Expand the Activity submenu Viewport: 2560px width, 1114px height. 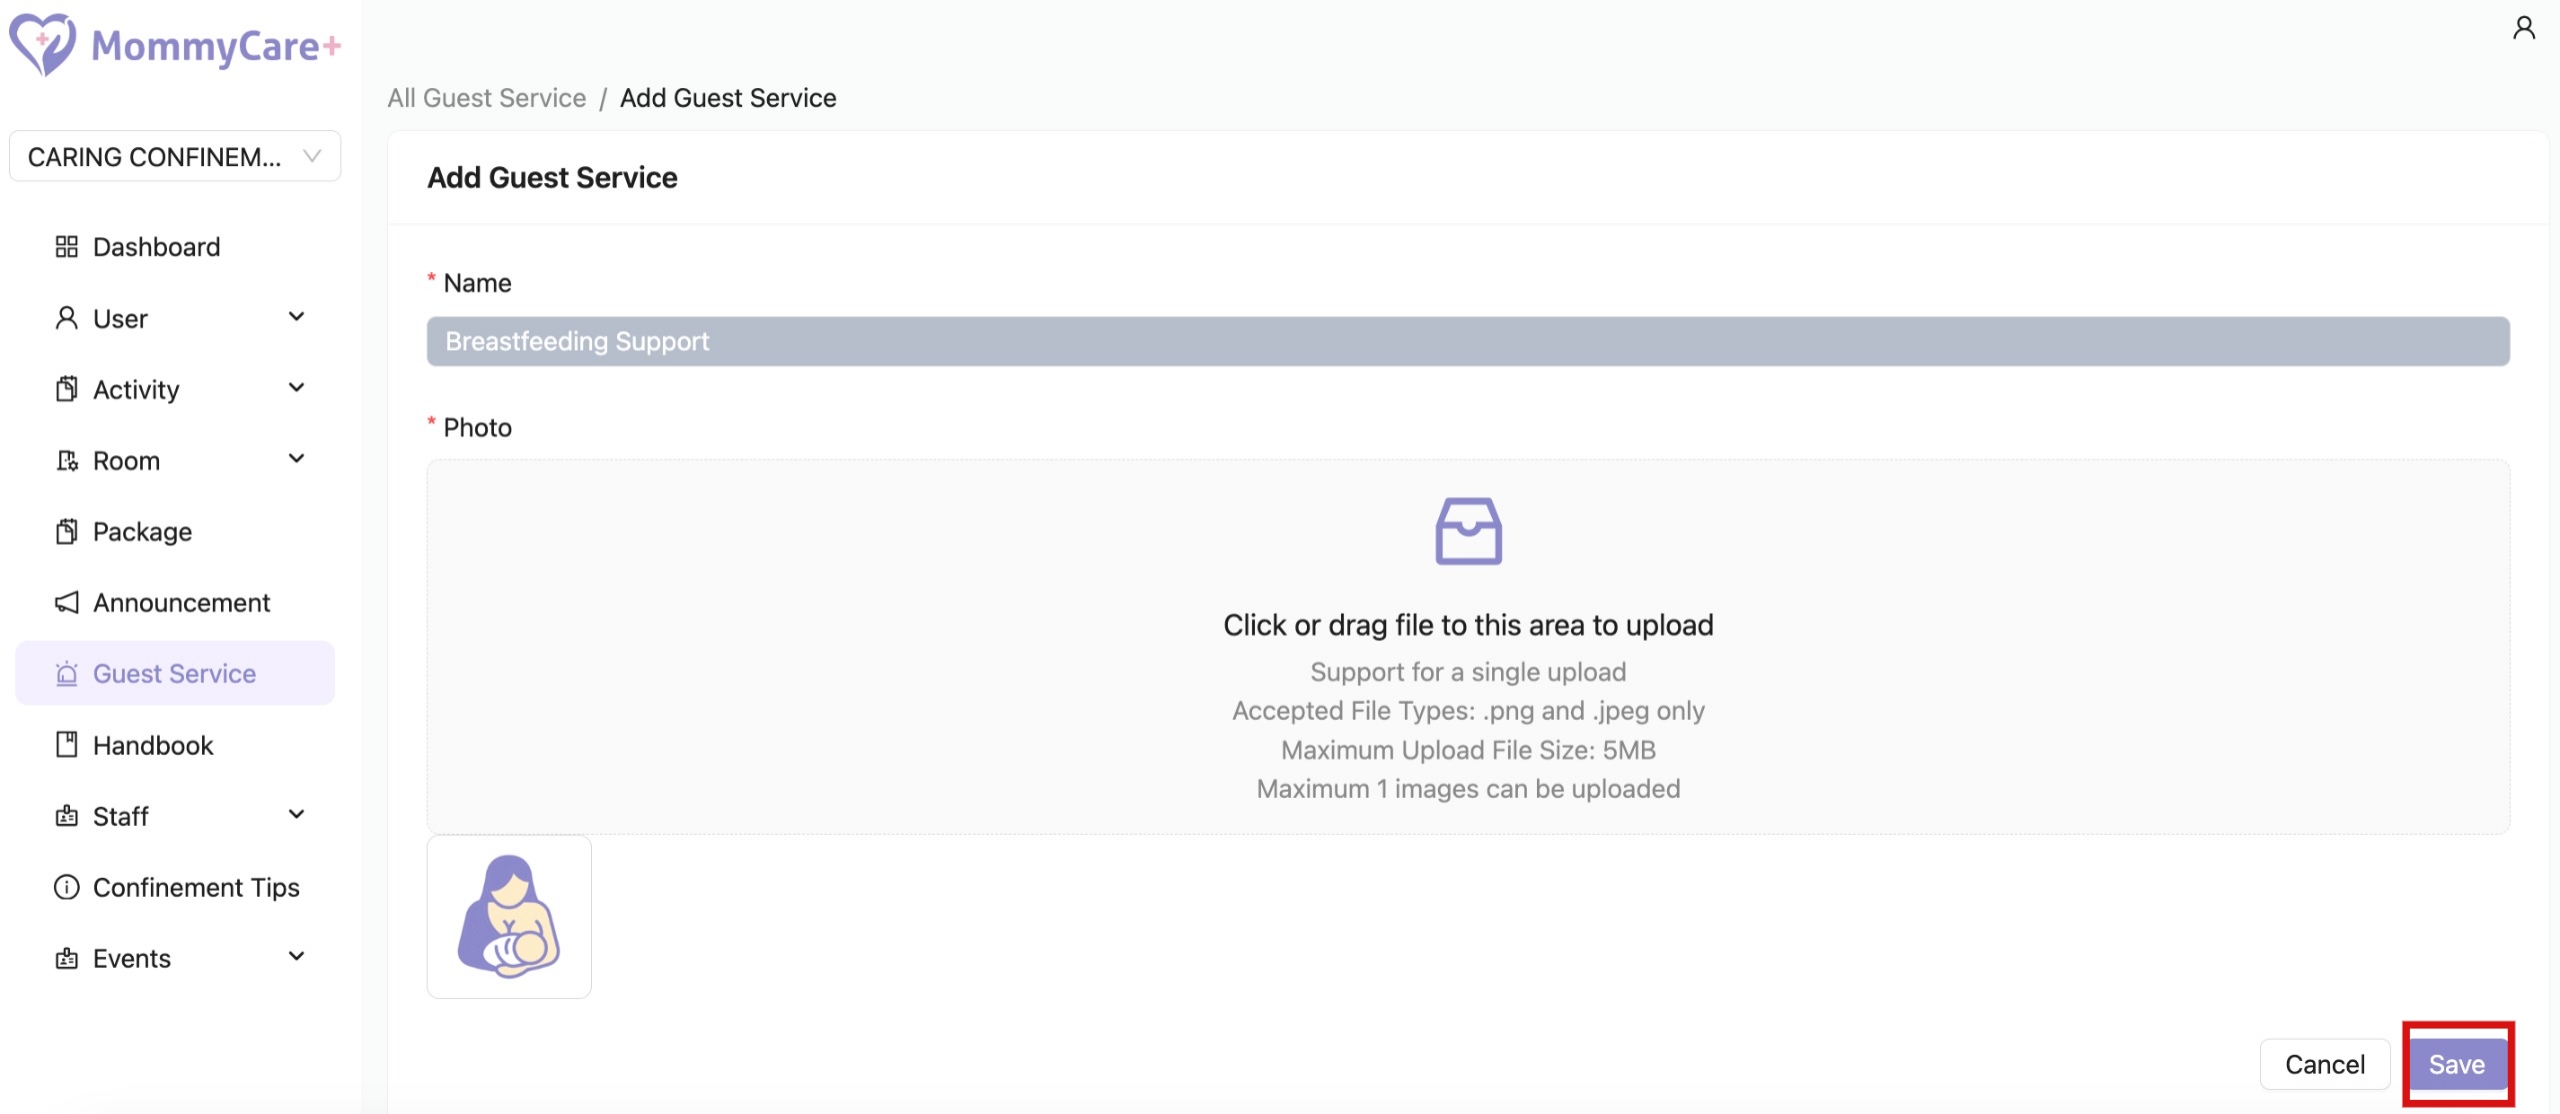[x=296, y=387]
